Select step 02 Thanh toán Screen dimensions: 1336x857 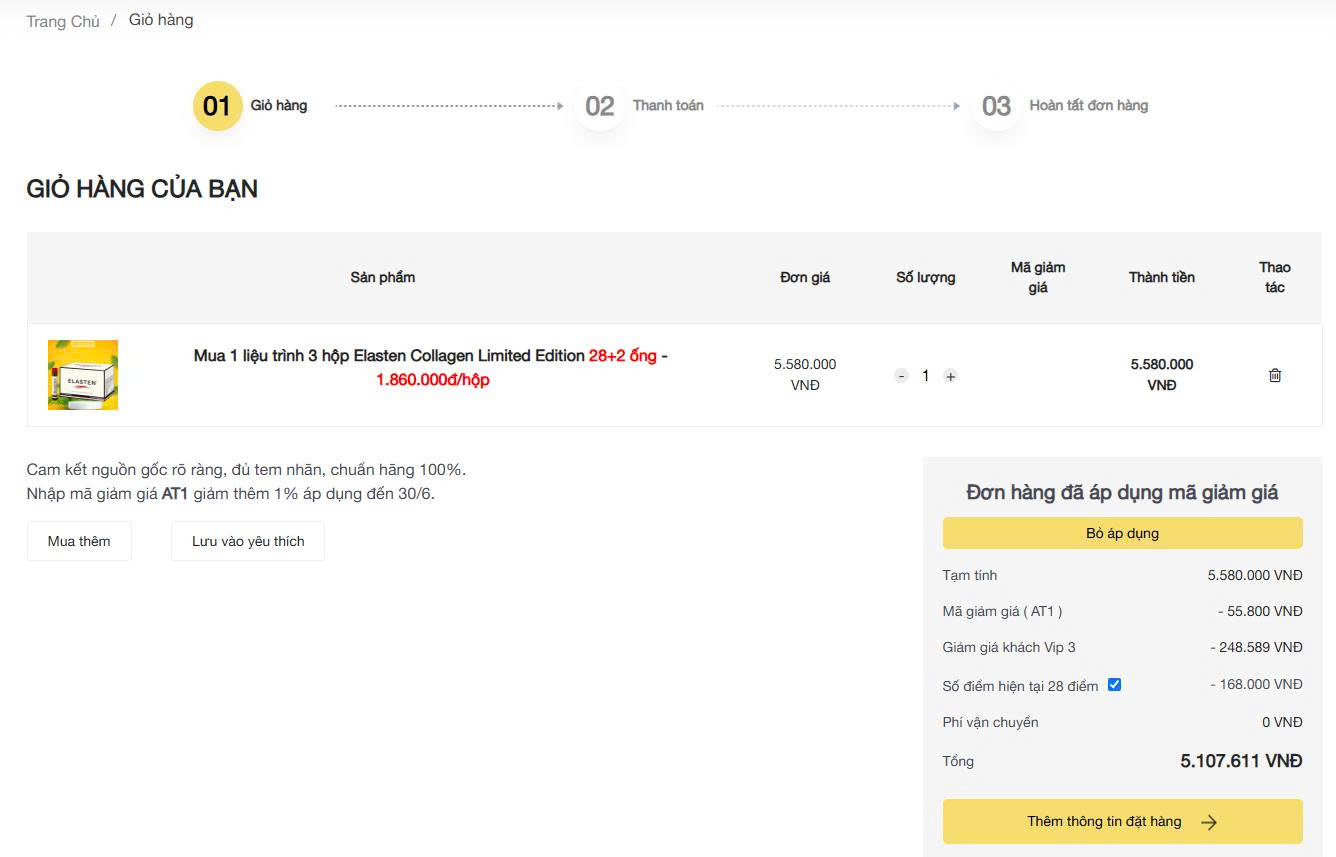pos(639,106)
